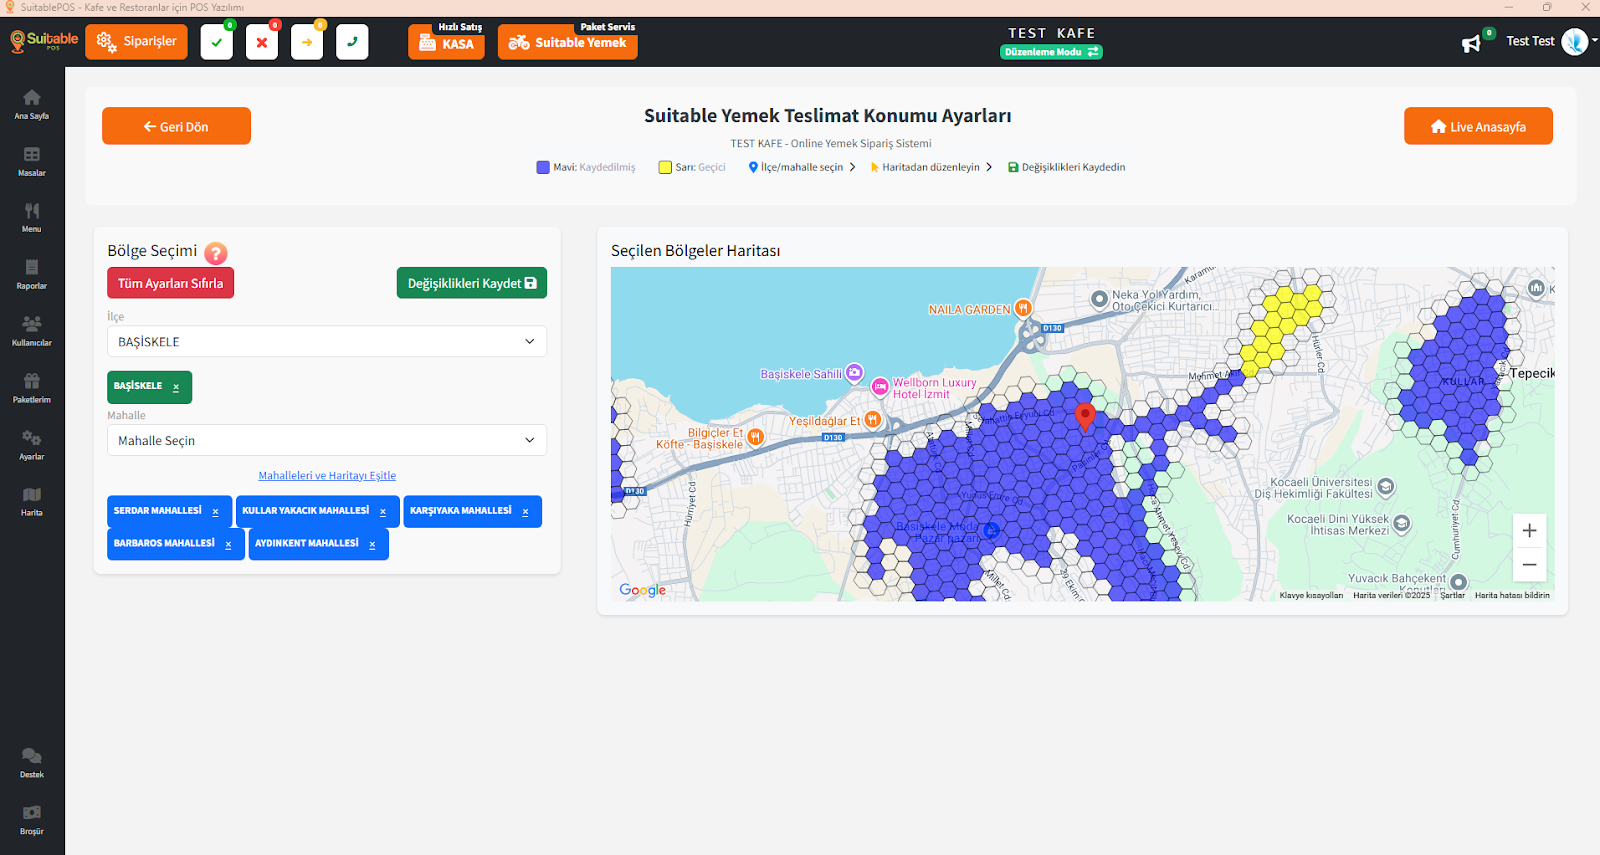The image size is (1600, 855).
Task: Click Klavye kısayolları on the map
Action: [x=1311, y=595]
